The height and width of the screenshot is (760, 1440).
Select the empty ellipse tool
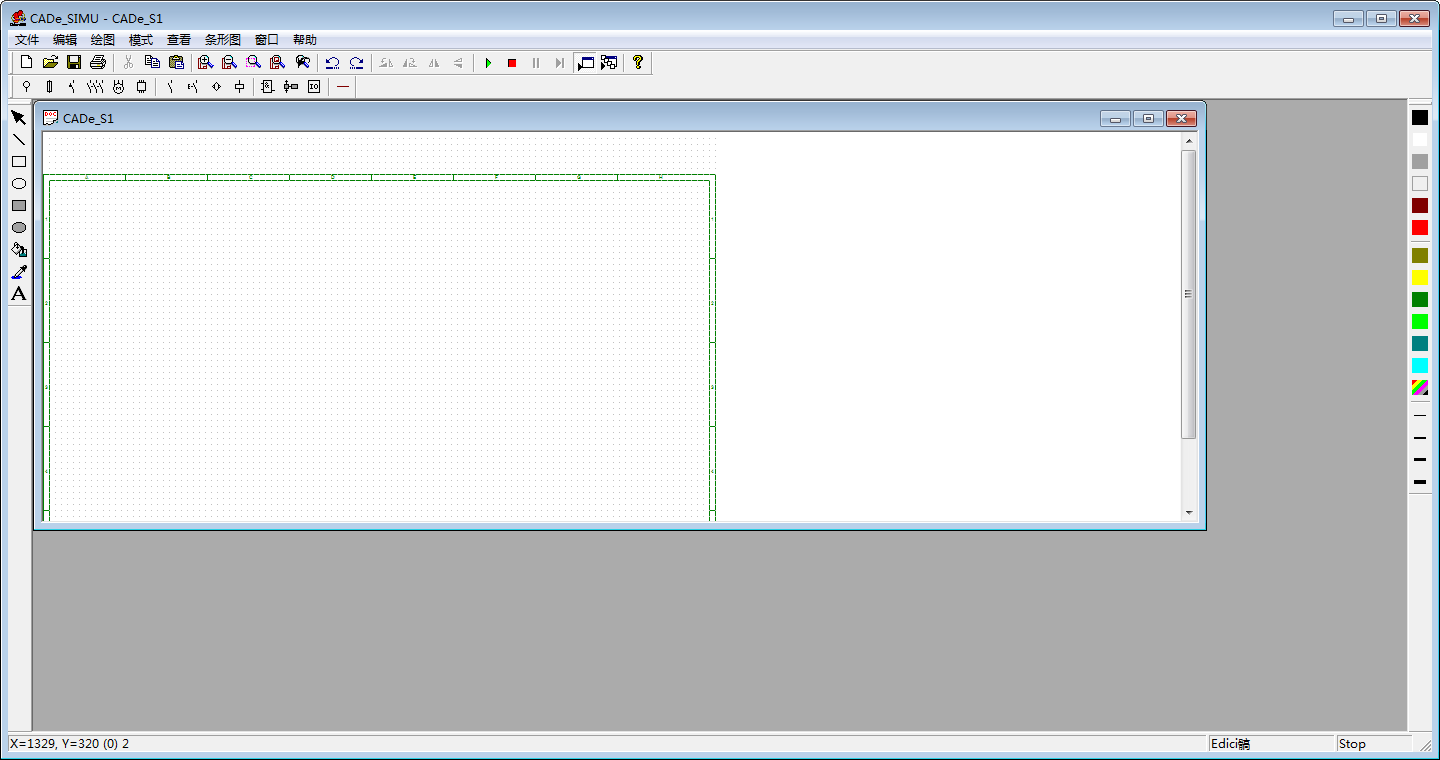[x=18, y=184]
